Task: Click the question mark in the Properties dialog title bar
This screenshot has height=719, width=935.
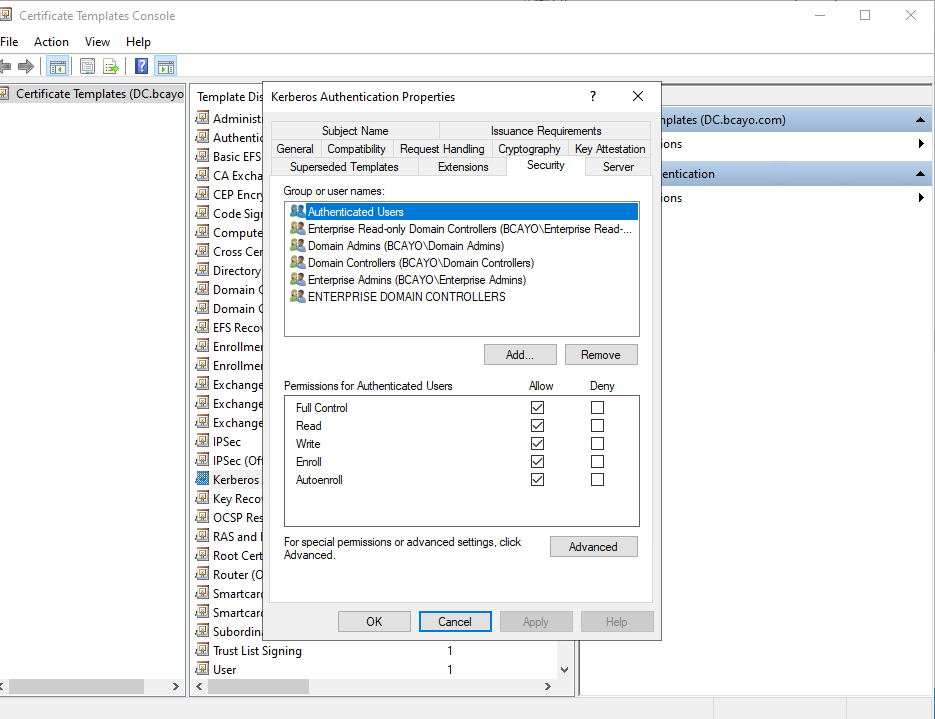Action: tap(593, 97)
